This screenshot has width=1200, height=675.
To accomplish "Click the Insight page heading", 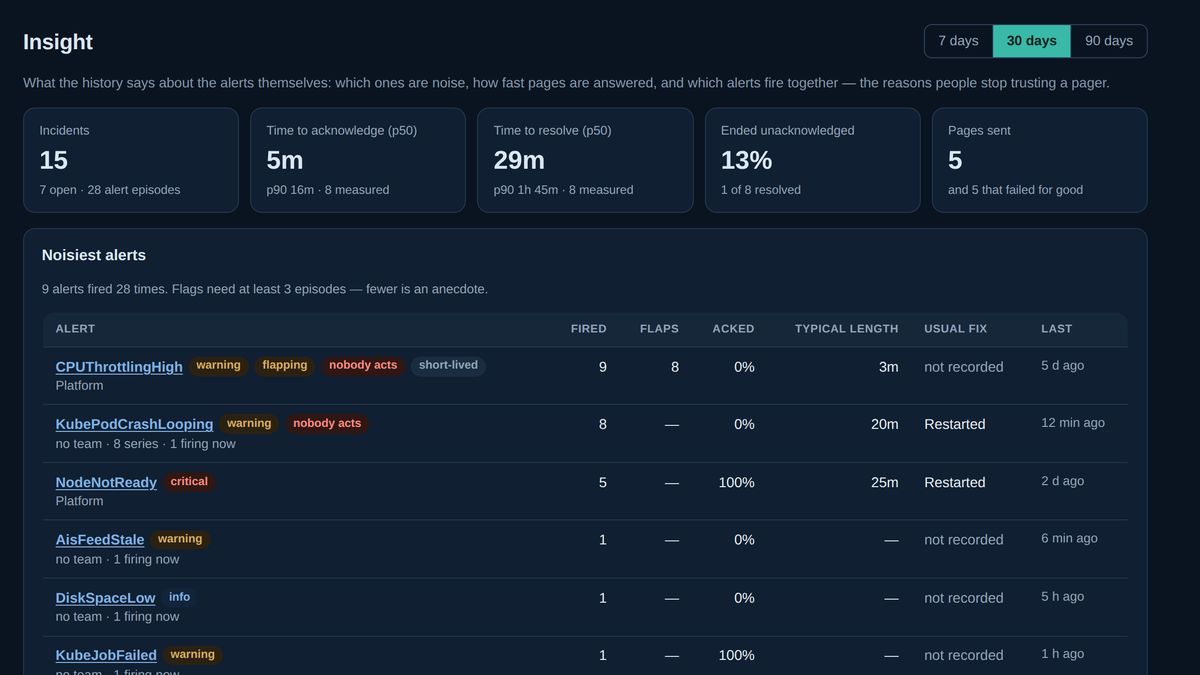I will (x=58, y=42).
